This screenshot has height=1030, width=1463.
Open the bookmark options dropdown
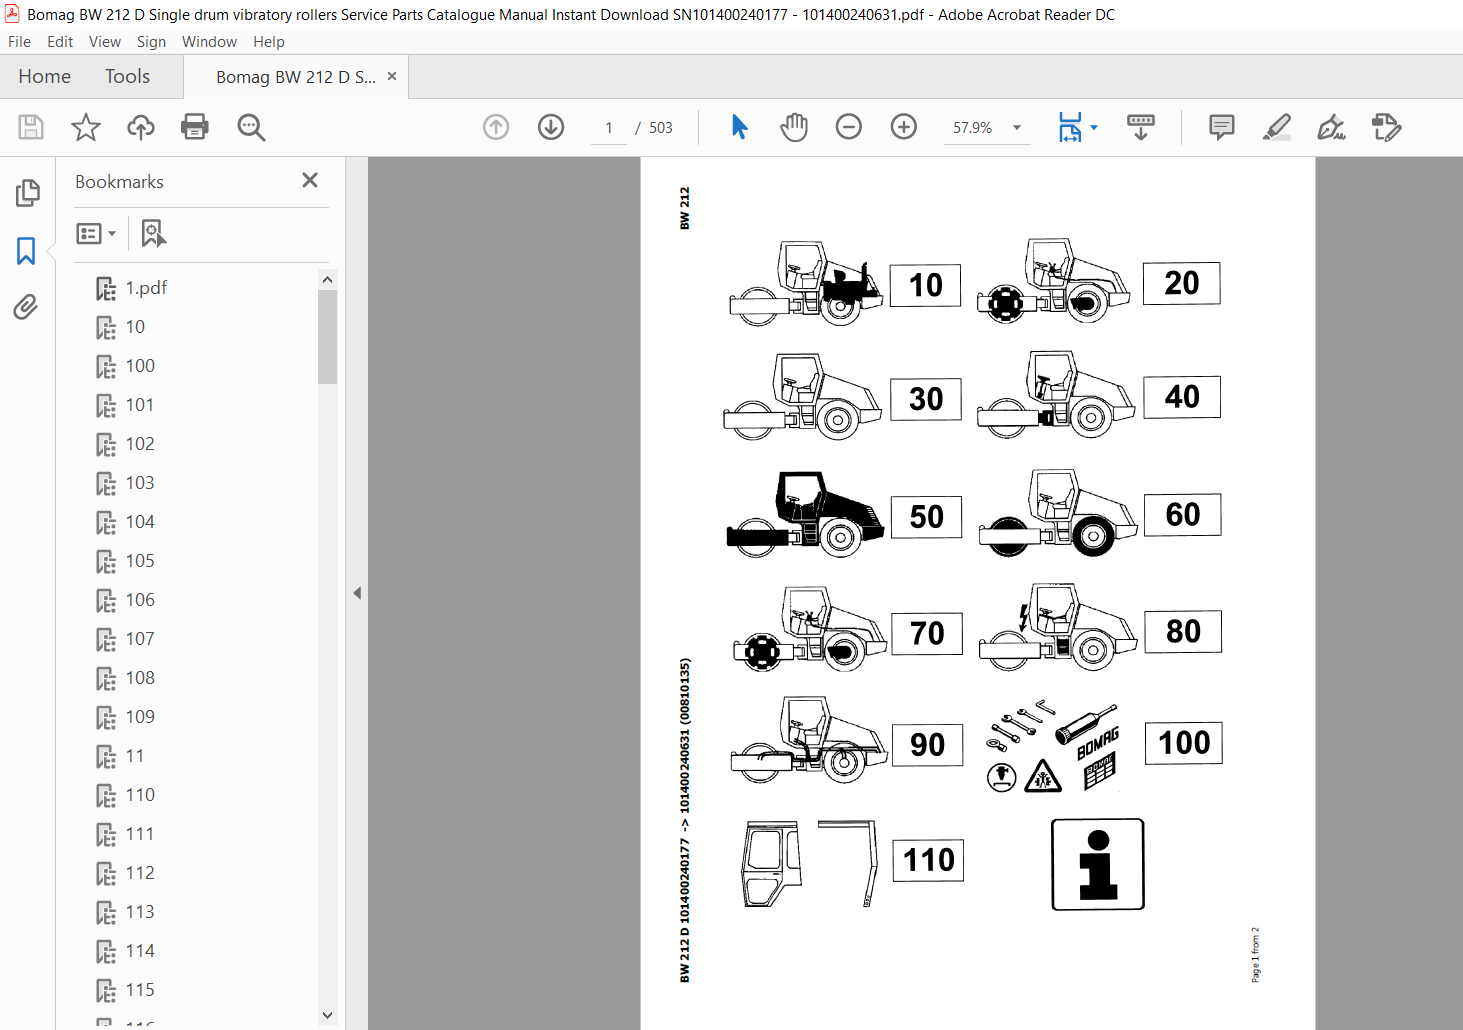(96, 234)
